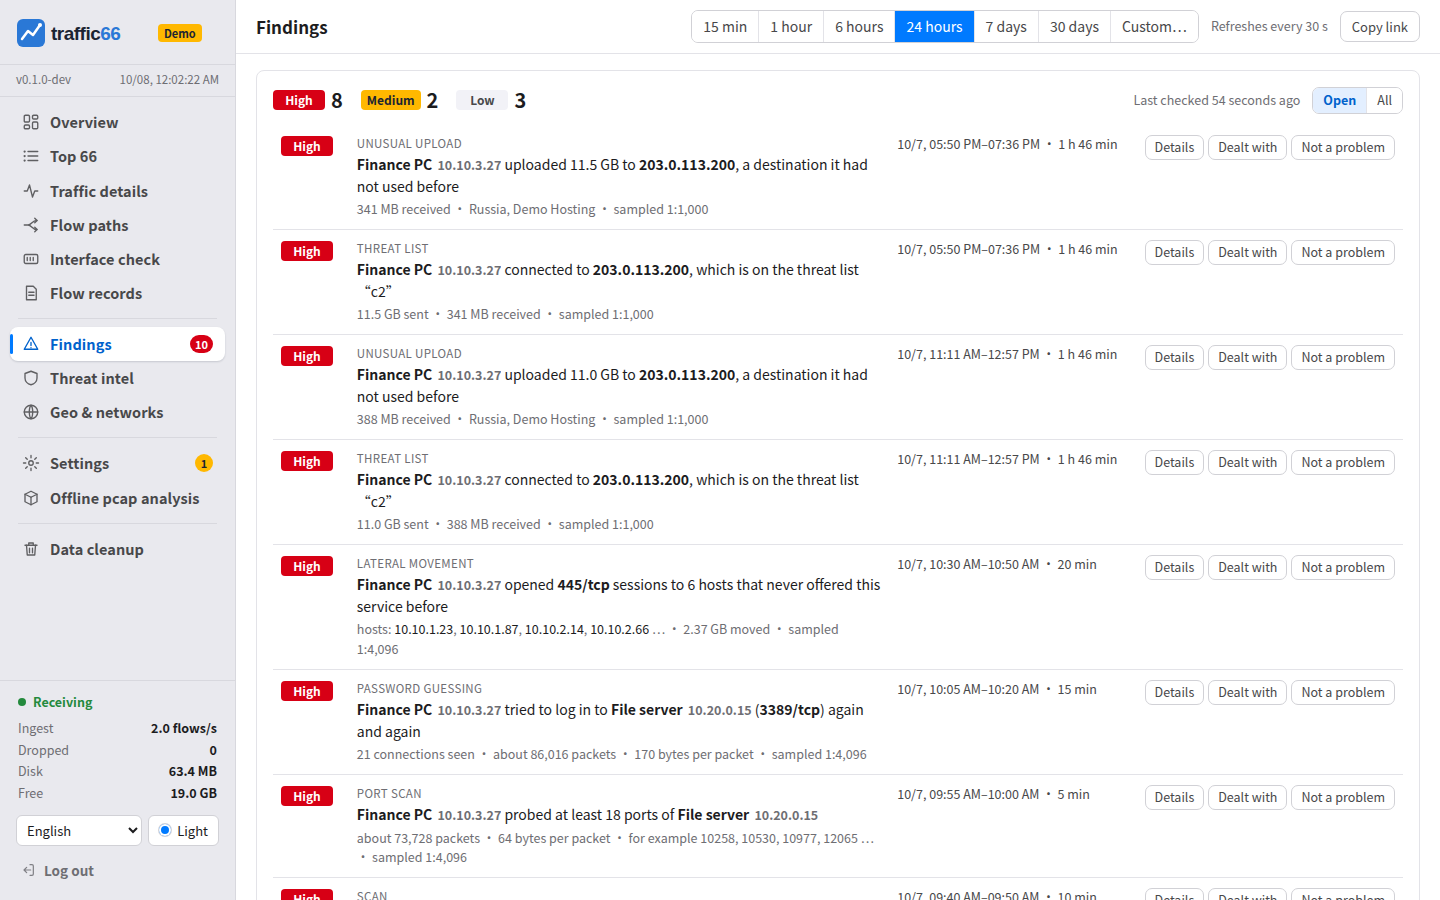Switch findings filter to Open
Image resolution: width=1440 pixels, height=900 pixels.
coord(1339,100)
